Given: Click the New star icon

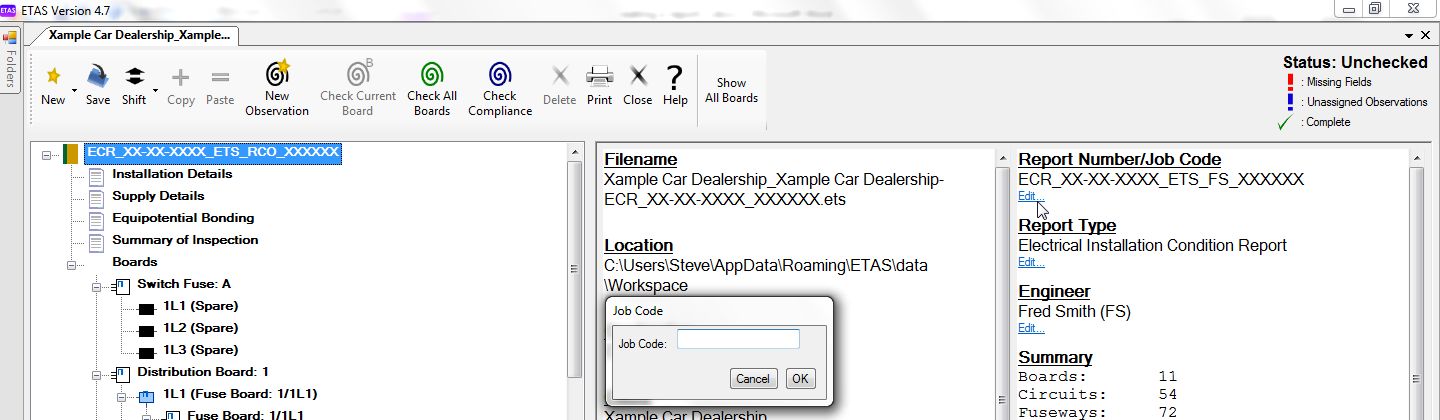Looking at the screenshot, I should click(x=53, y=76).
